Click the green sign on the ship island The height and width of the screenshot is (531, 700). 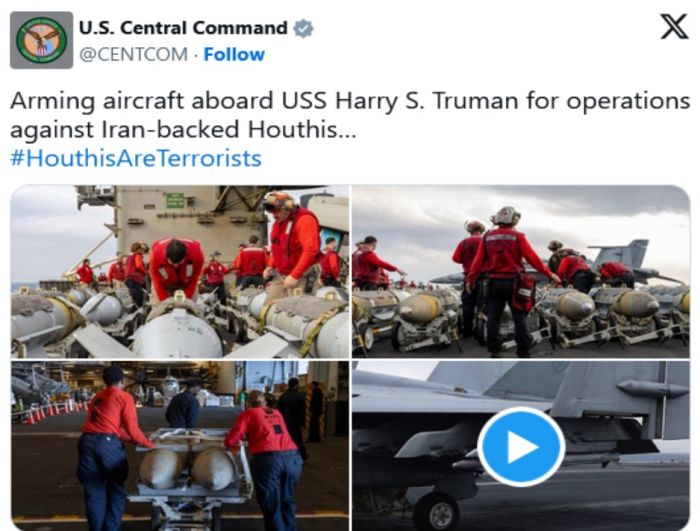(175, 201)
